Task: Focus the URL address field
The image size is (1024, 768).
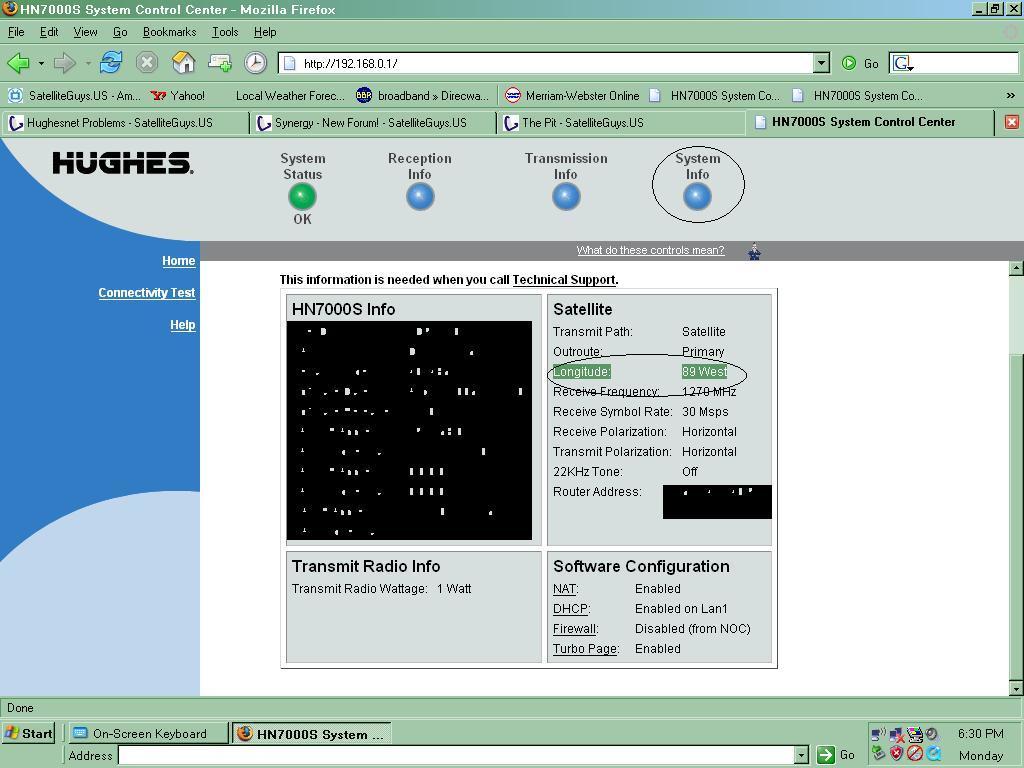Action: [555, 63]
